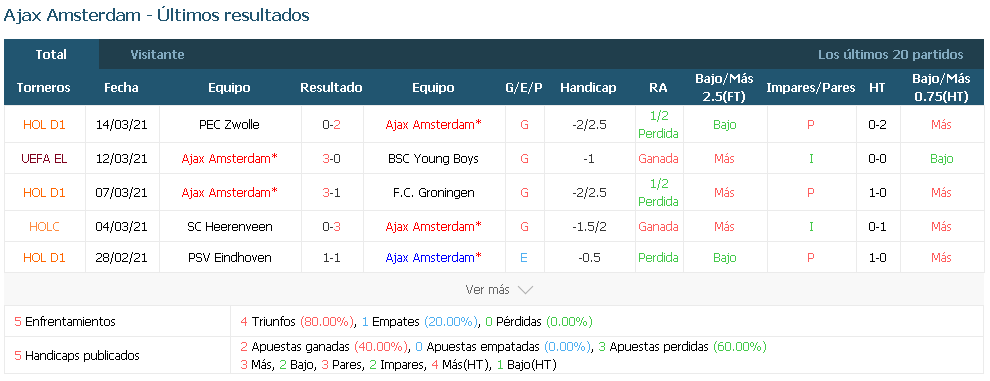Click the Bajo/Más 2.5(FT) column header
The image size is (990, 381).
tap(724, 88)
